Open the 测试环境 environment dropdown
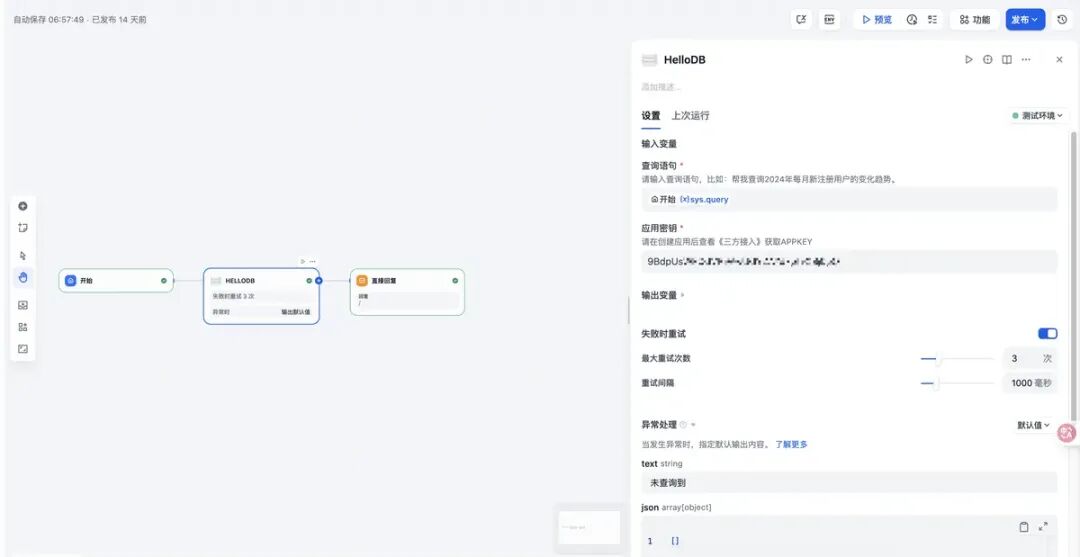 click(1039, 116)
